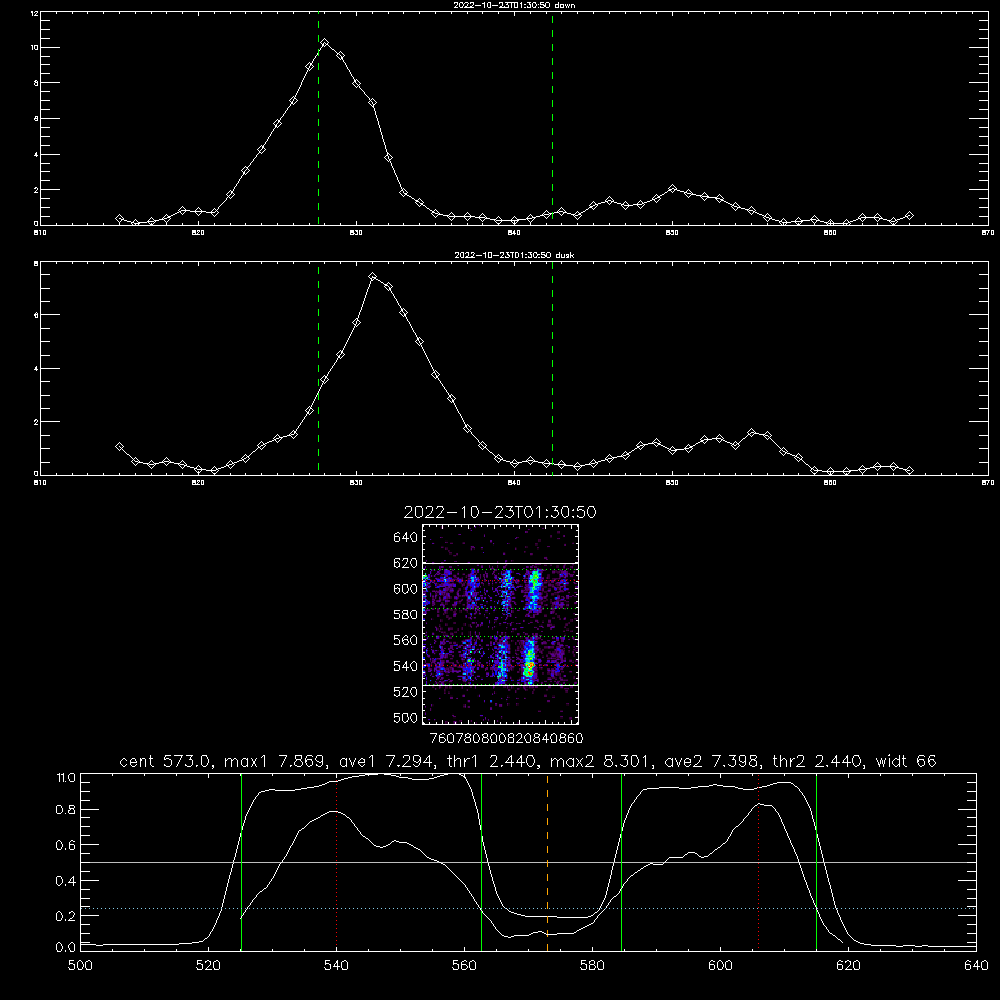Click the '580' x-axis label of the bottom plot
1000x1000 pixels.
(x=592, y=966)
